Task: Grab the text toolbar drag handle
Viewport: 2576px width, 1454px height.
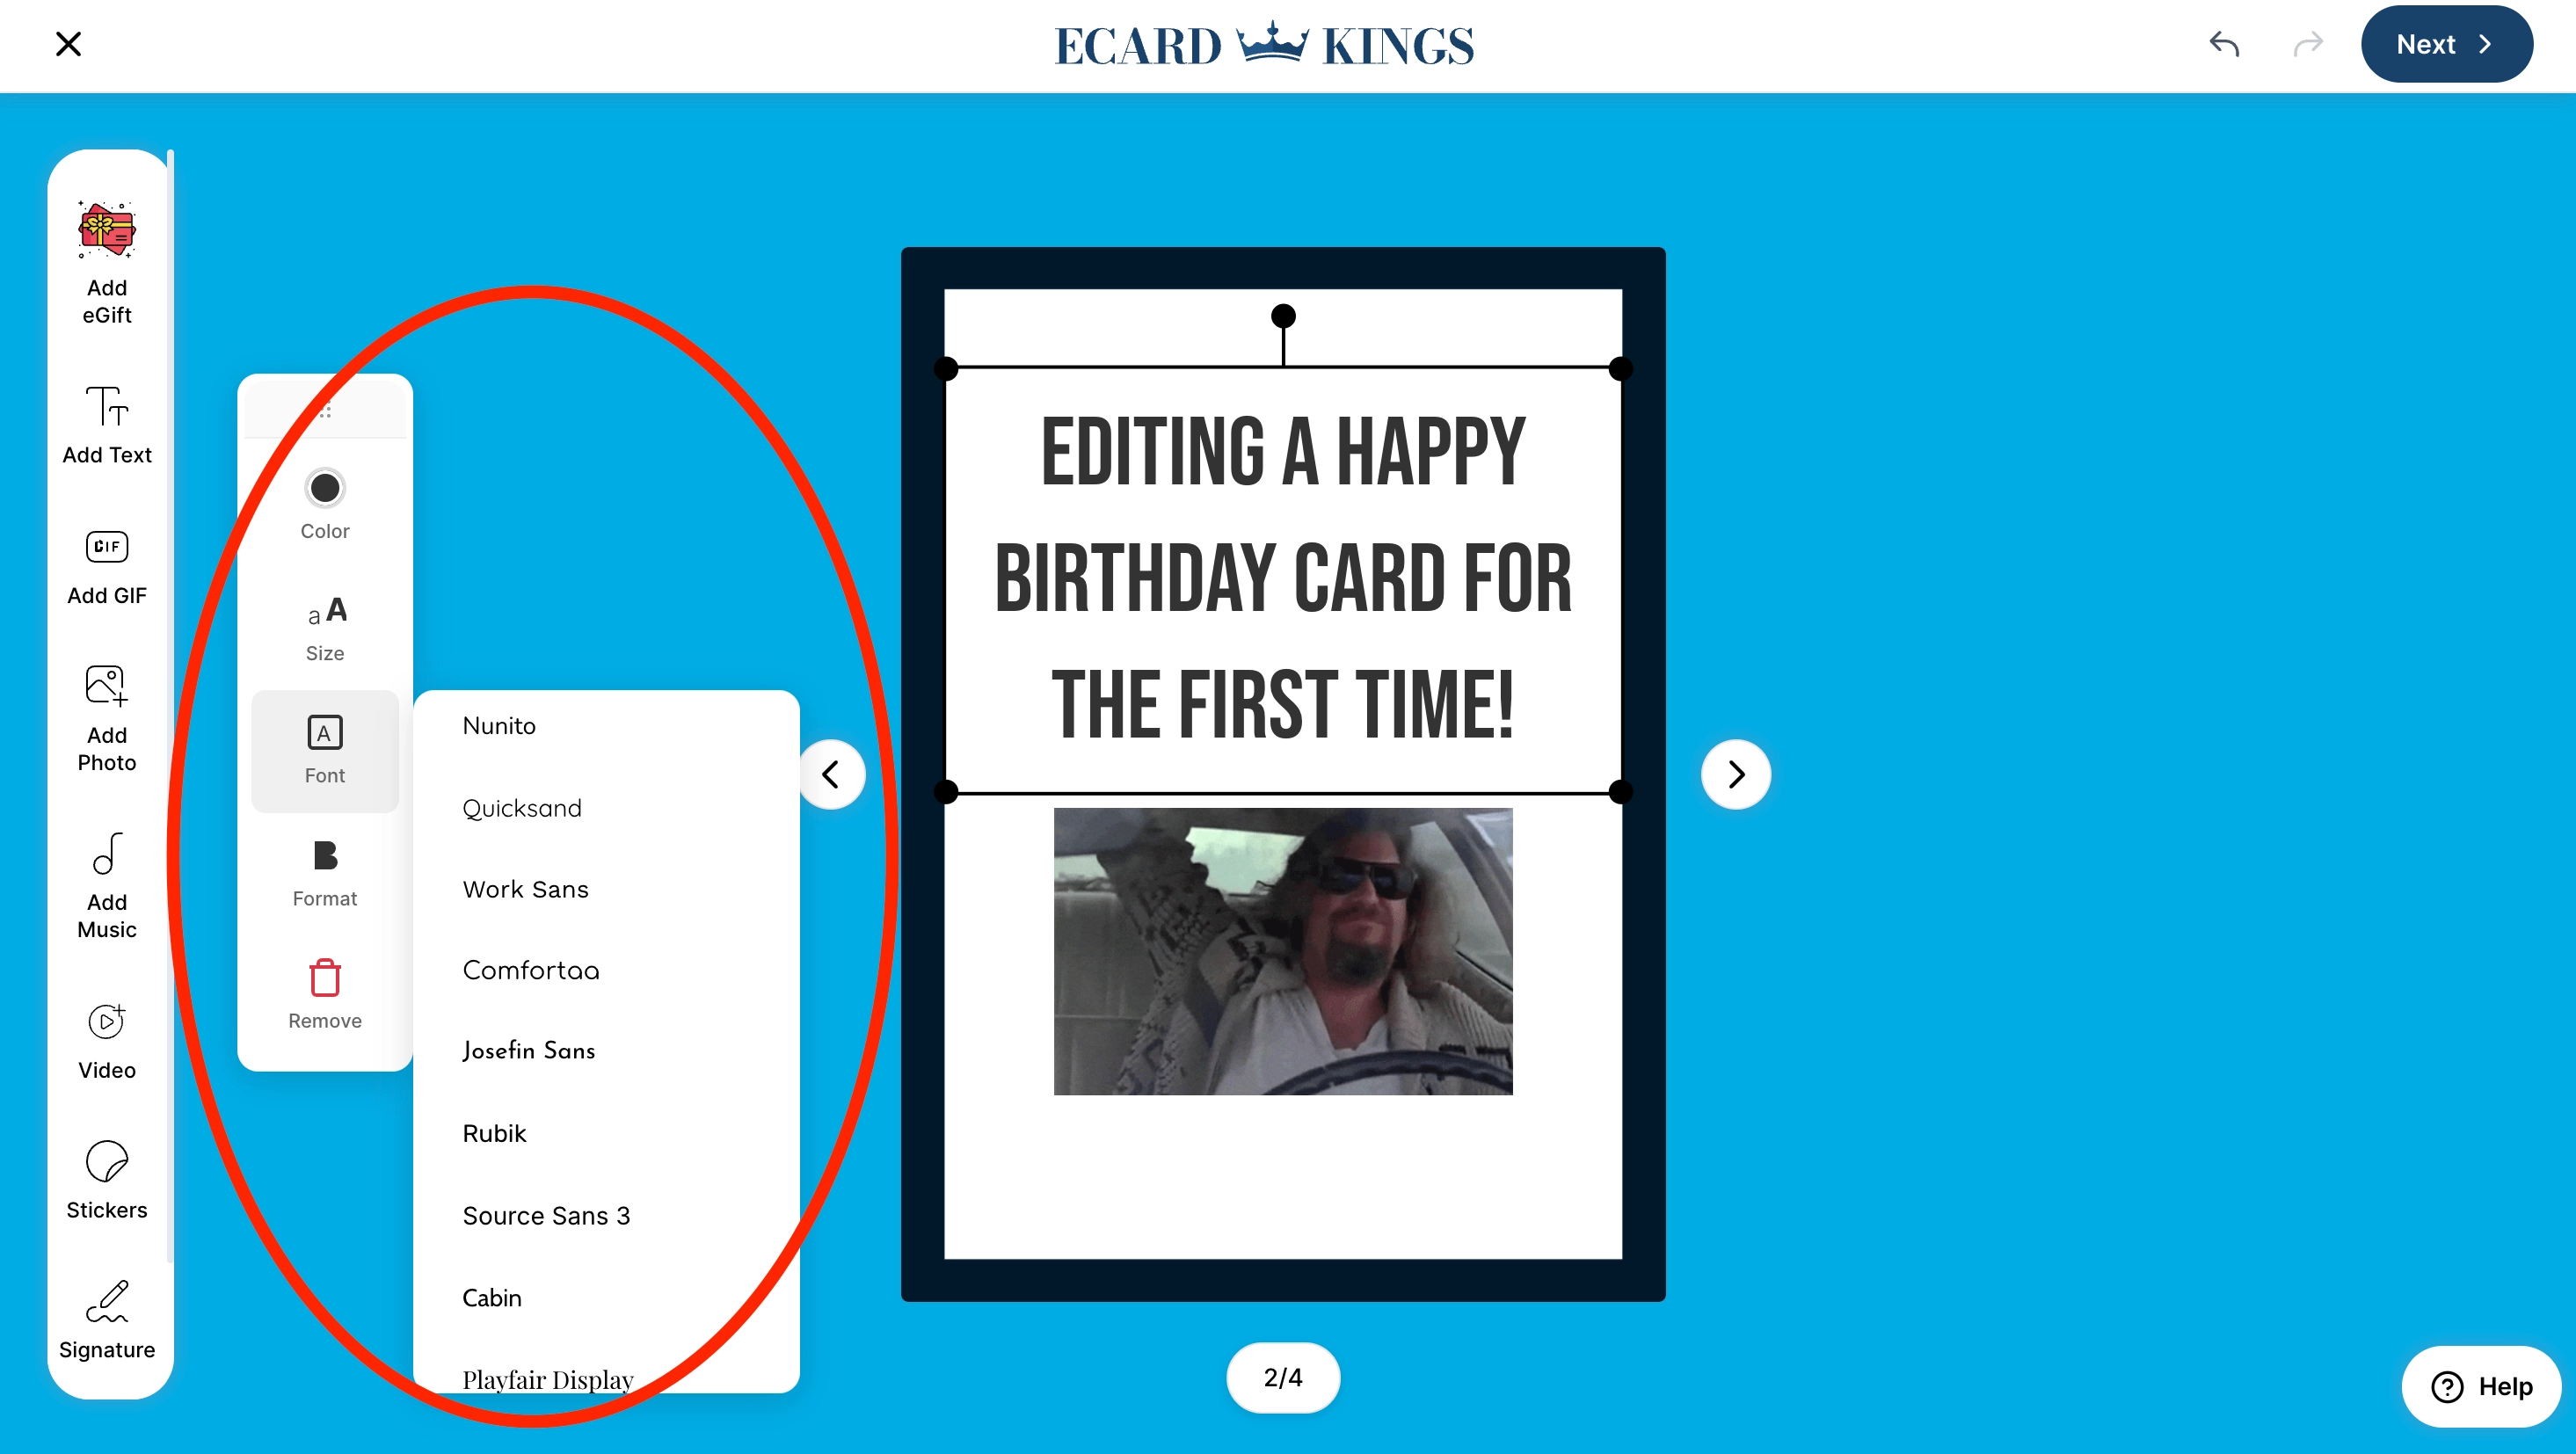Action: (x=325, y=409)
